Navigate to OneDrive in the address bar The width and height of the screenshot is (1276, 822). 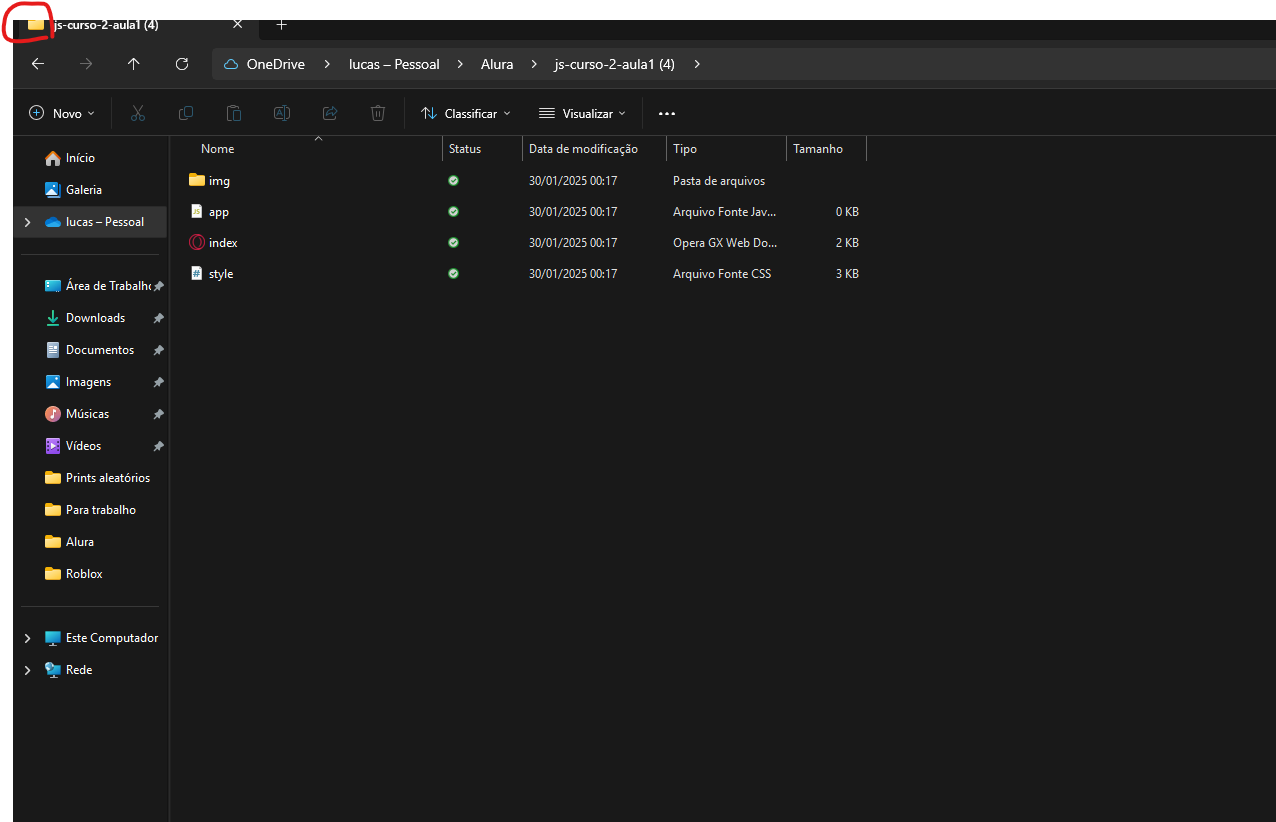[x=275, y=64]
